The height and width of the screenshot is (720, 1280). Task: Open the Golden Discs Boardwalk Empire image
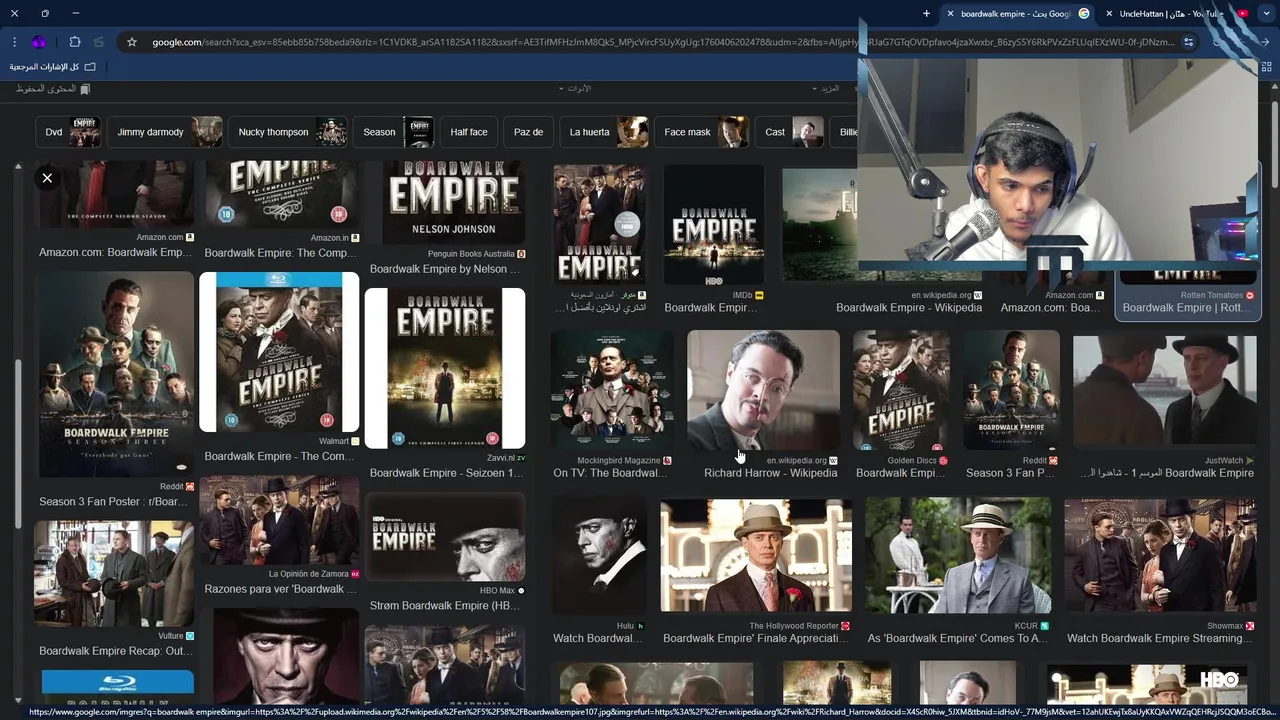901,390
